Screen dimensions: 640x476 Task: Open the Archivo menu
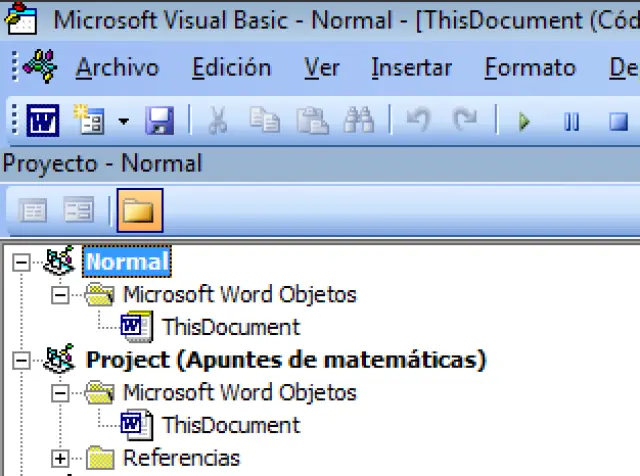tap(117, 68)
